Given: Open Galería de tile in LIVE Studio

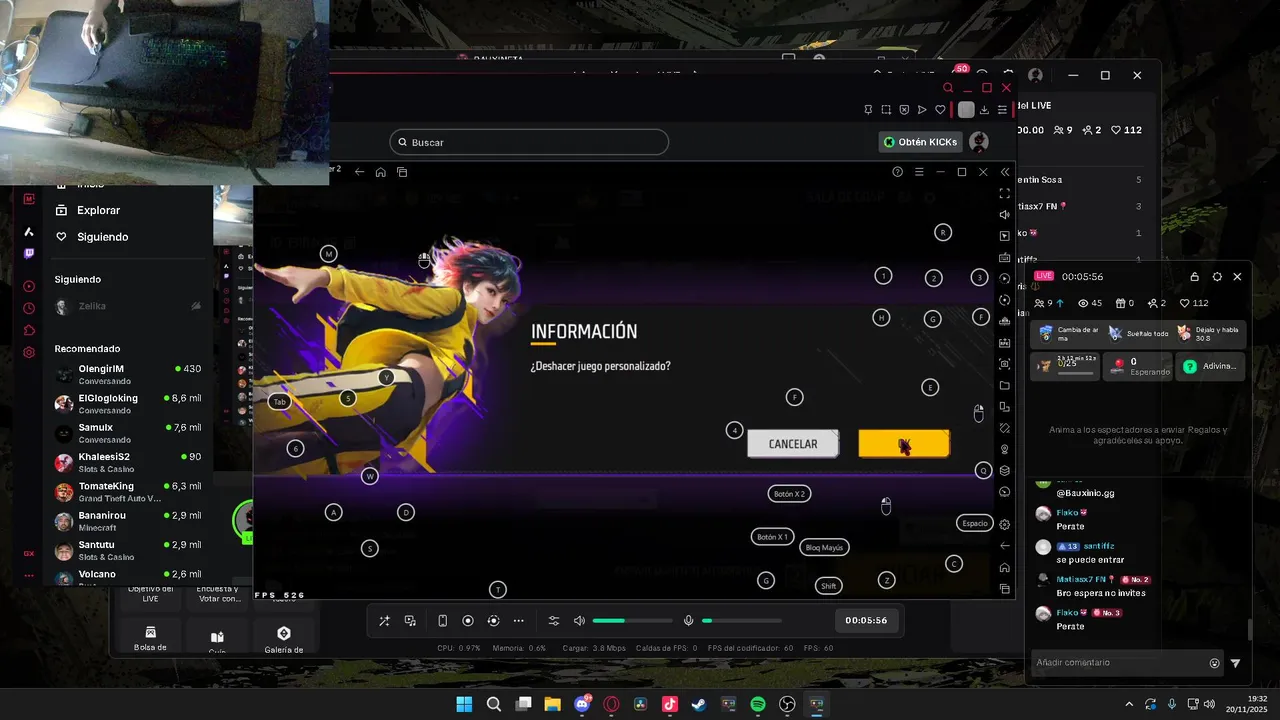Looking at the screenshot, I should [284, 639].
